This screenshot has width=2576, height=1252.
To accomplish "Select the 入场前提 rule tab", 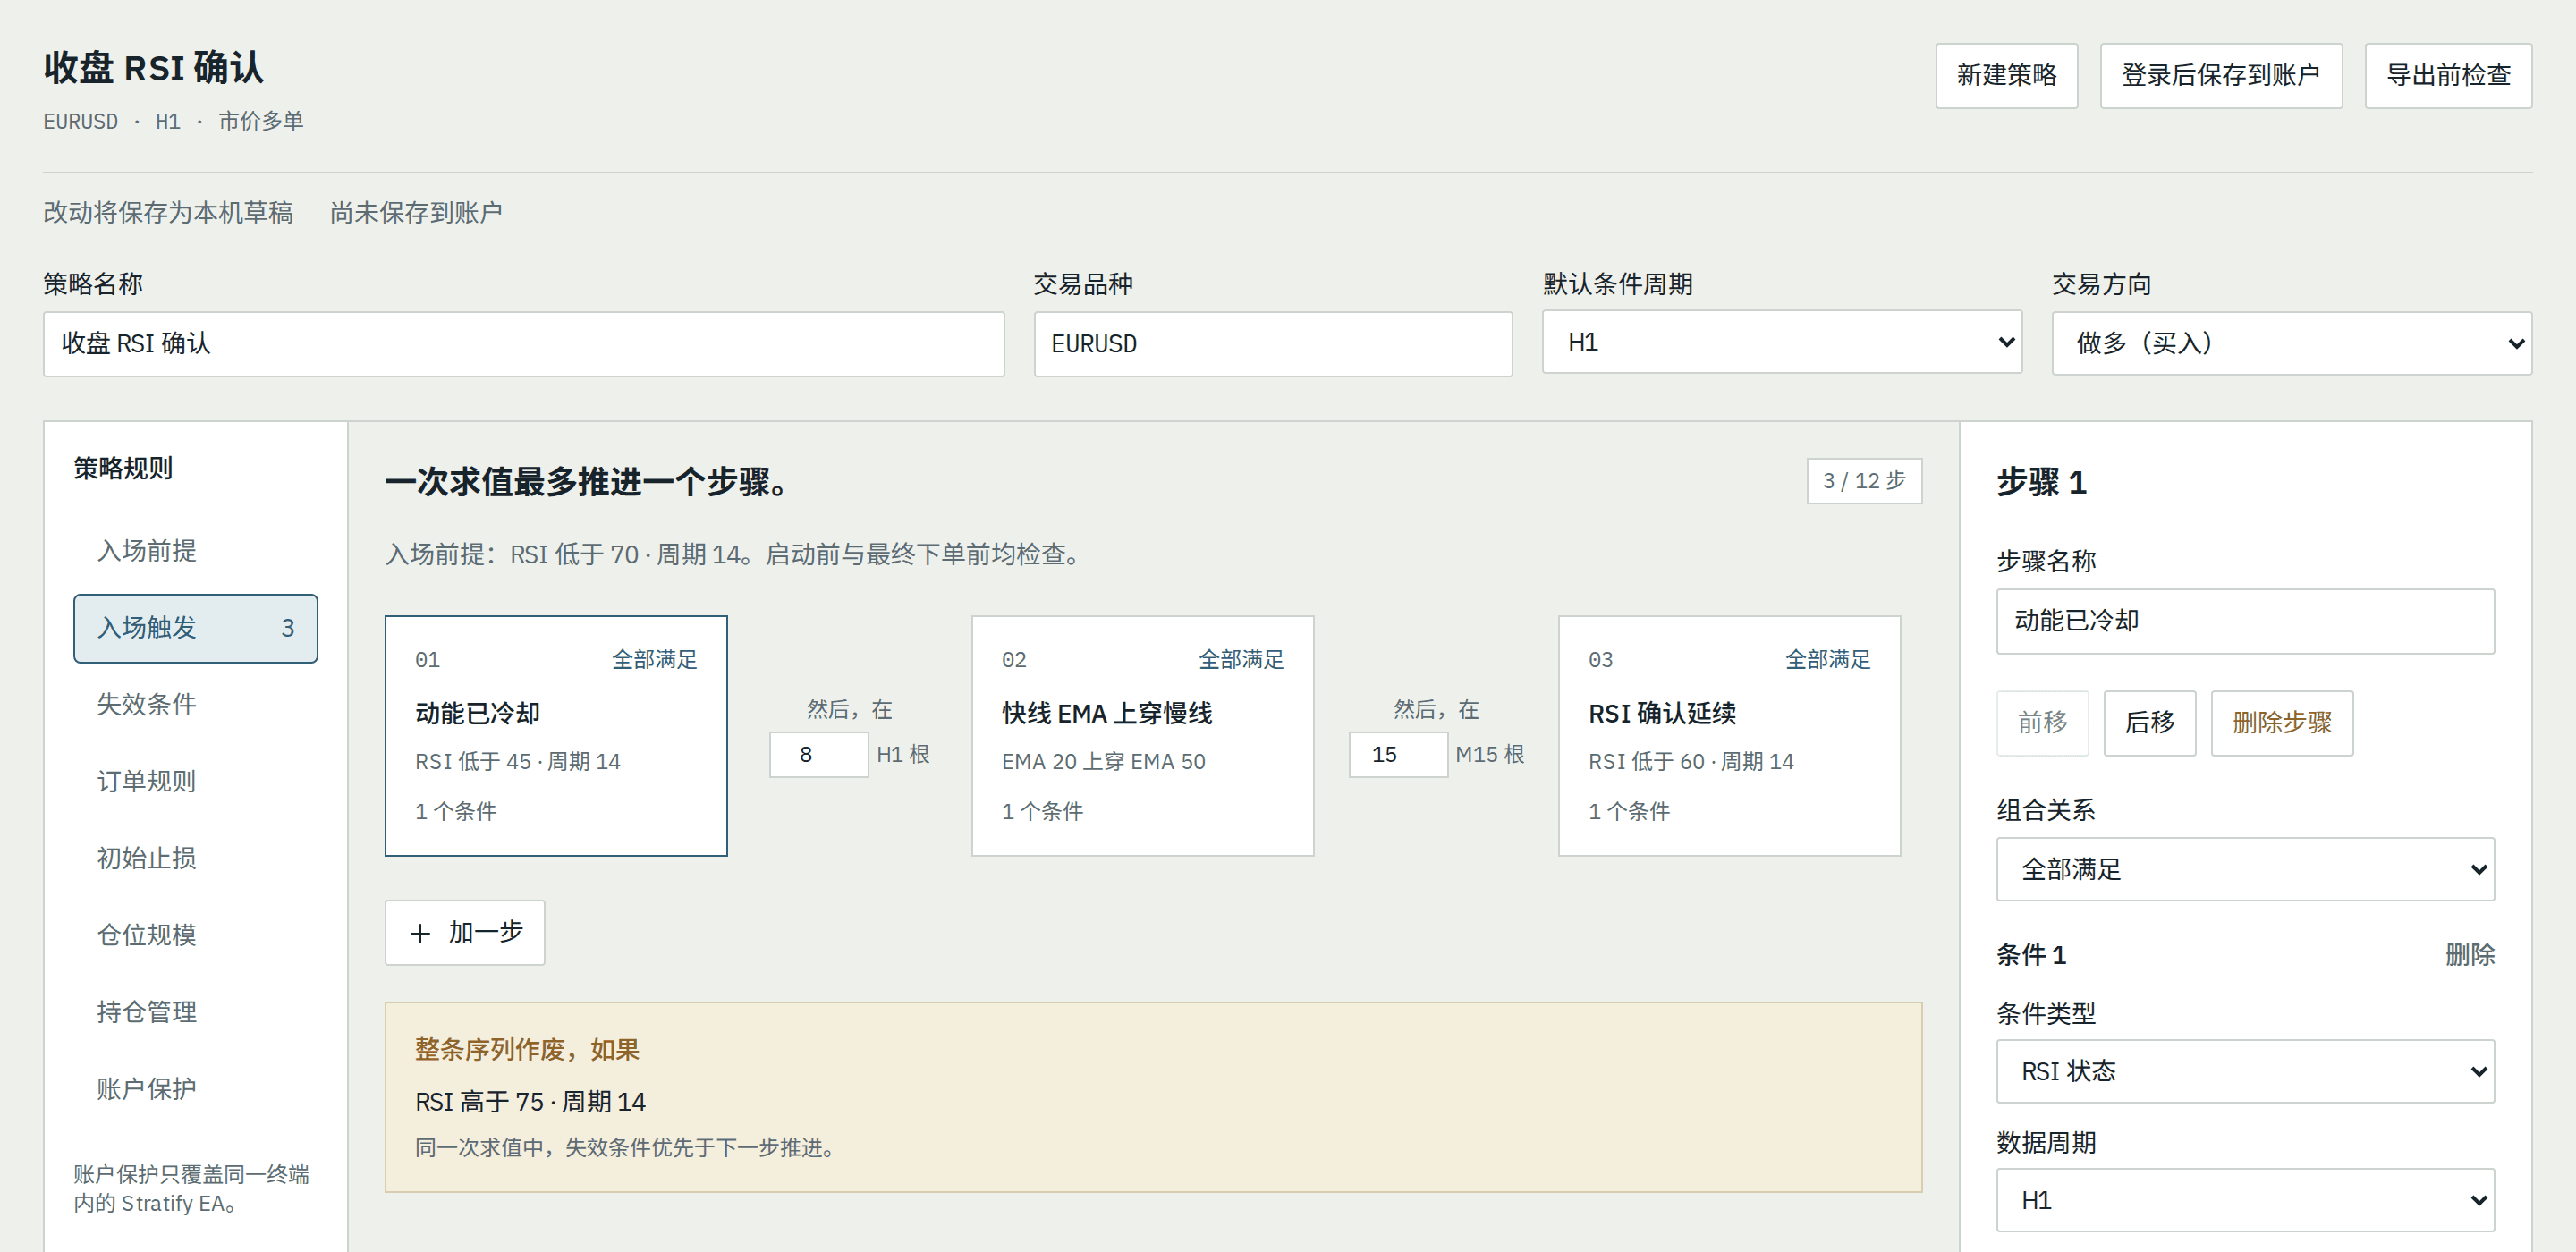I will coord(195,551).
